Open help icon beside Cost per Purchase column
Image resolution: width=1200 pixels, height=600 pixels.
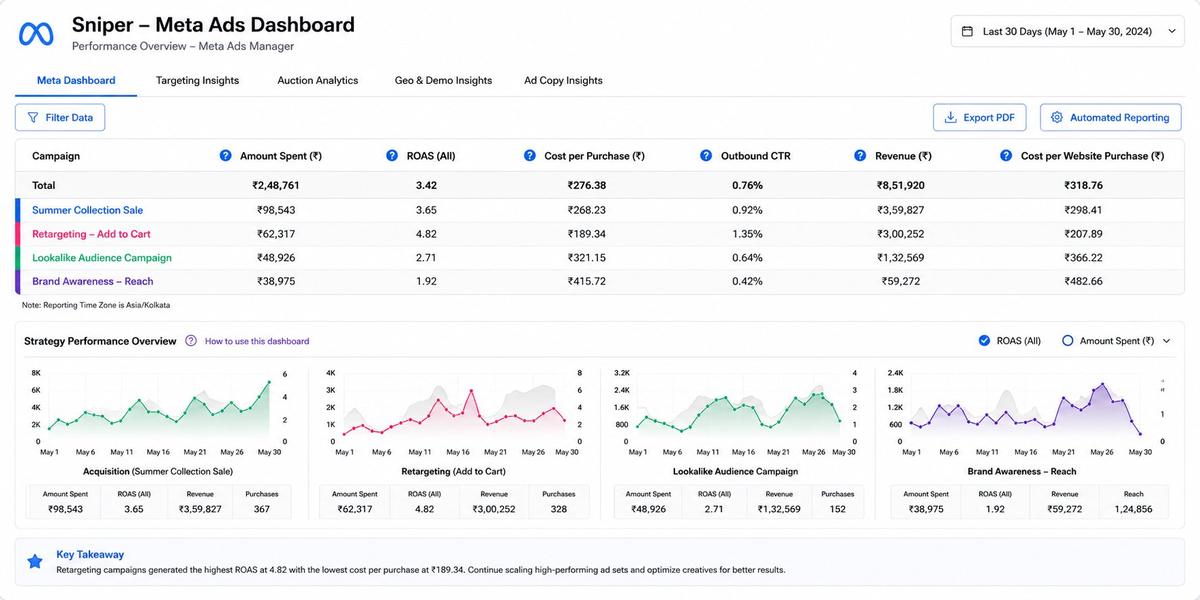coord(530,156)
